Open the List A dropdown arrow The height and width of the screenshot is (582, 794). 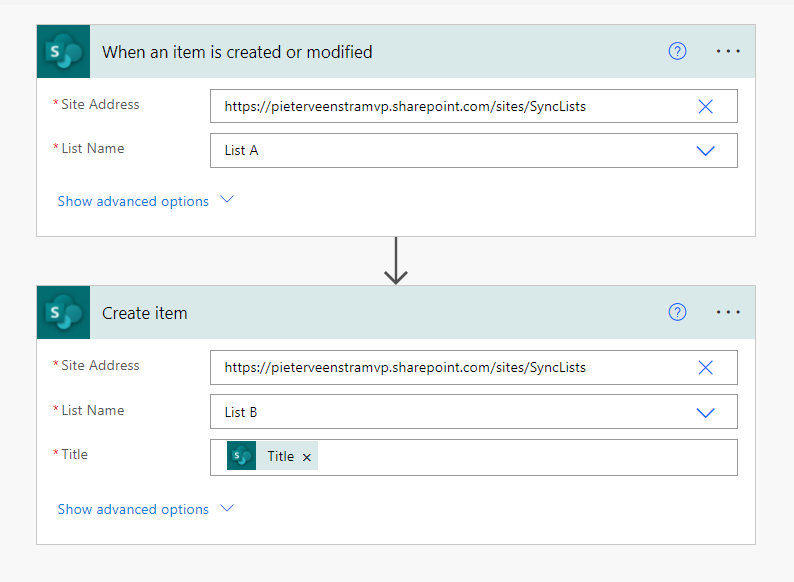[705, 151]
